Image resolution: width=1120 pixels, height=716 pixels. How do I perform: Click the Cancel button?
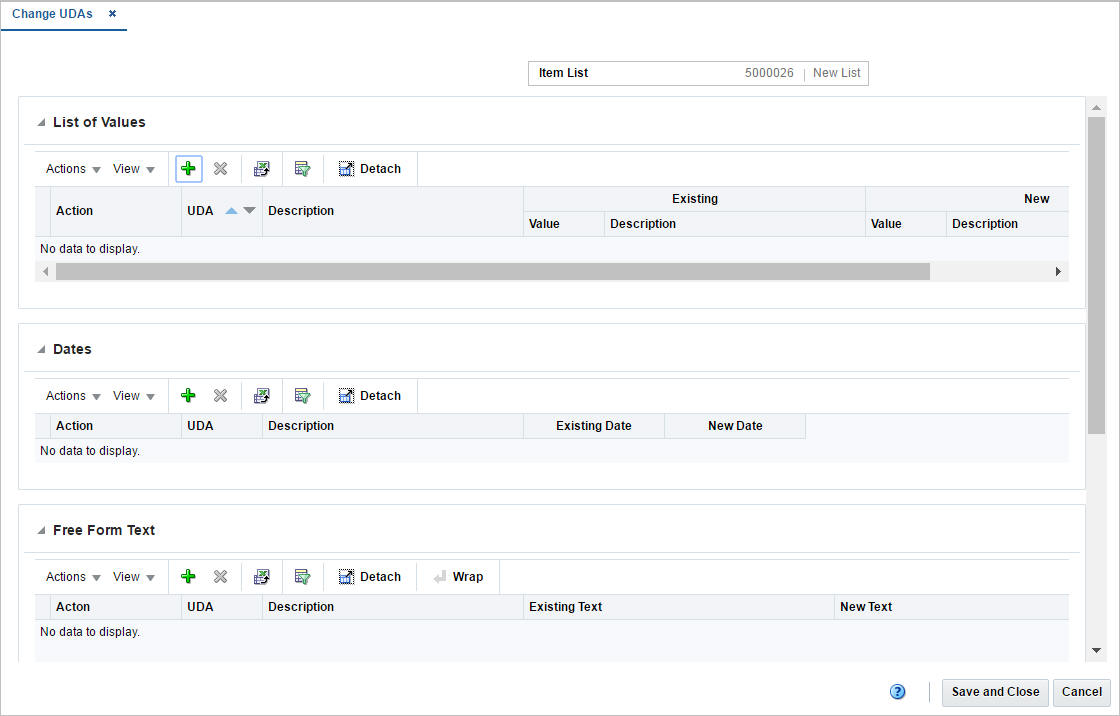coord(1081,692)
